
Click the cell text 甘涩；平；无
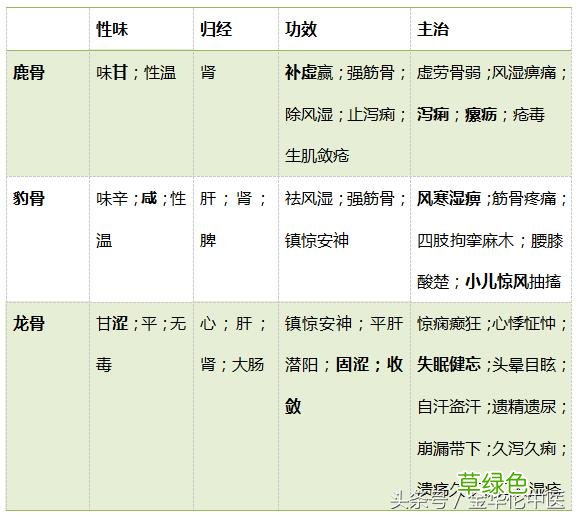[141, 323]
